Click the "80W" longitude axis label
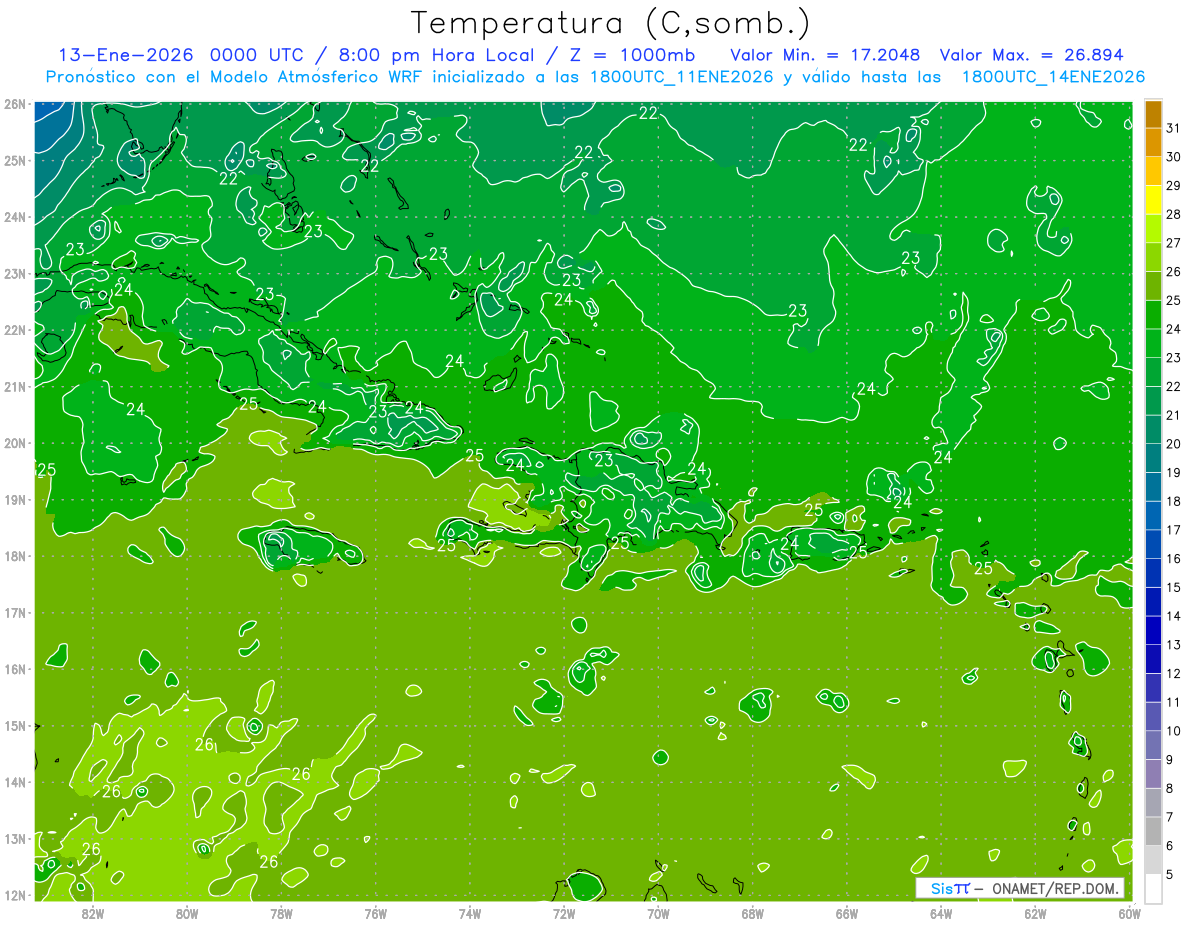This screenshot has width=1200, height=927. pos(186,913)
